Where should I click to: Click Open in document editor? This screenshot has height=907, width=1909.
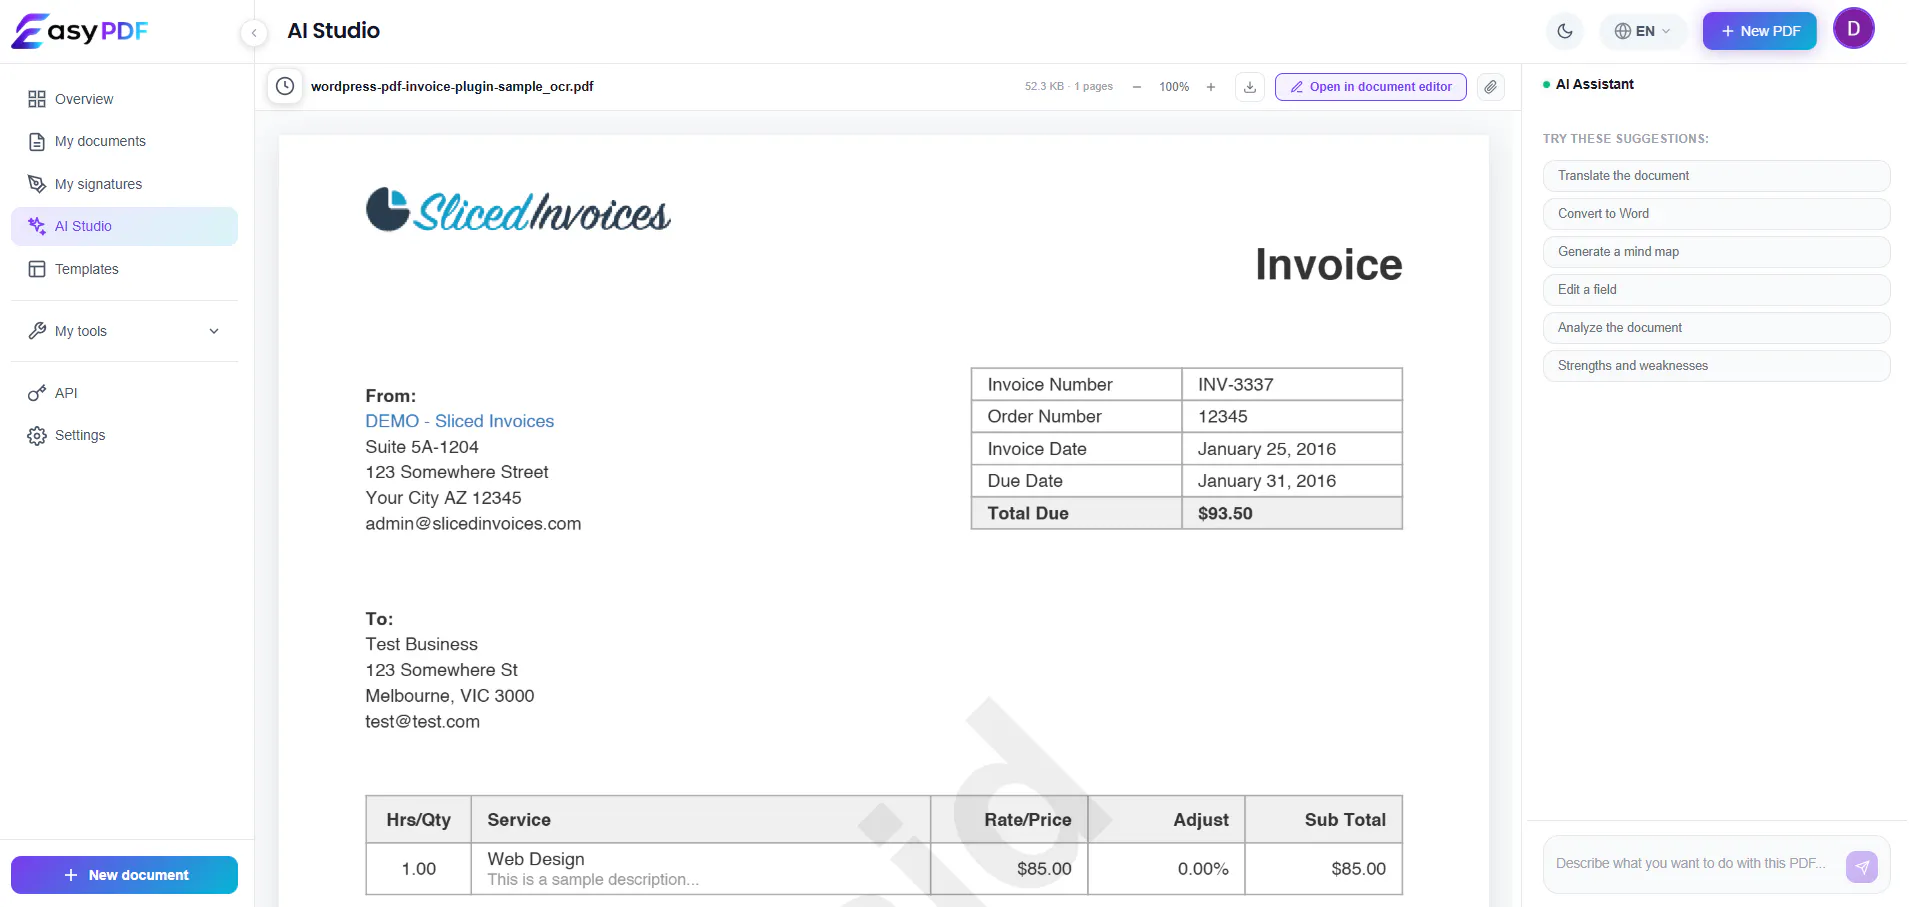pyautogui.click(x=1371, y=87)
